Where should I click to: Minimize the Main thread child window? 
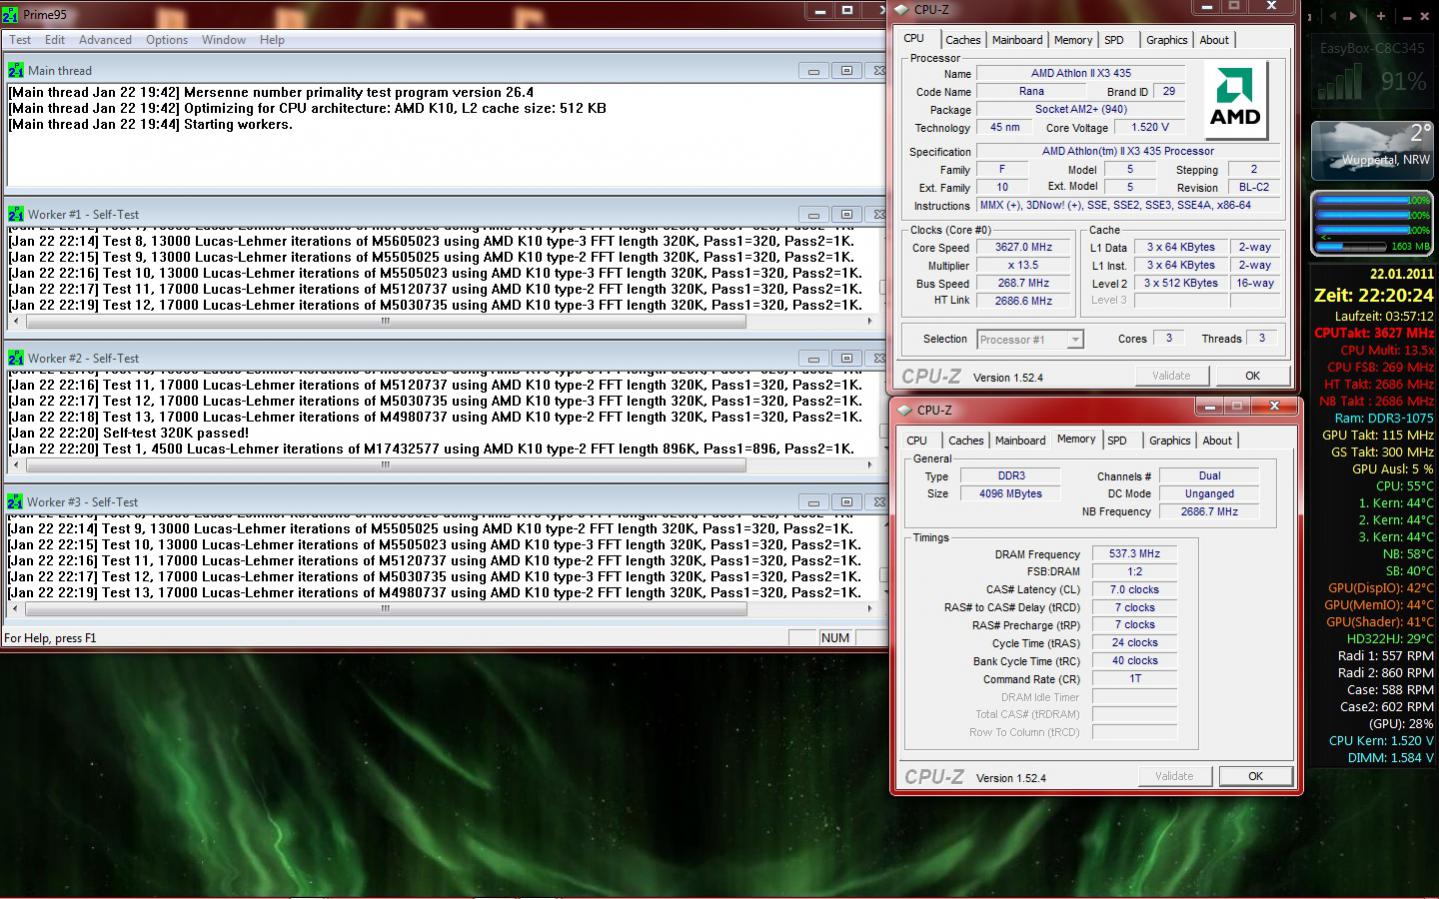814,71
